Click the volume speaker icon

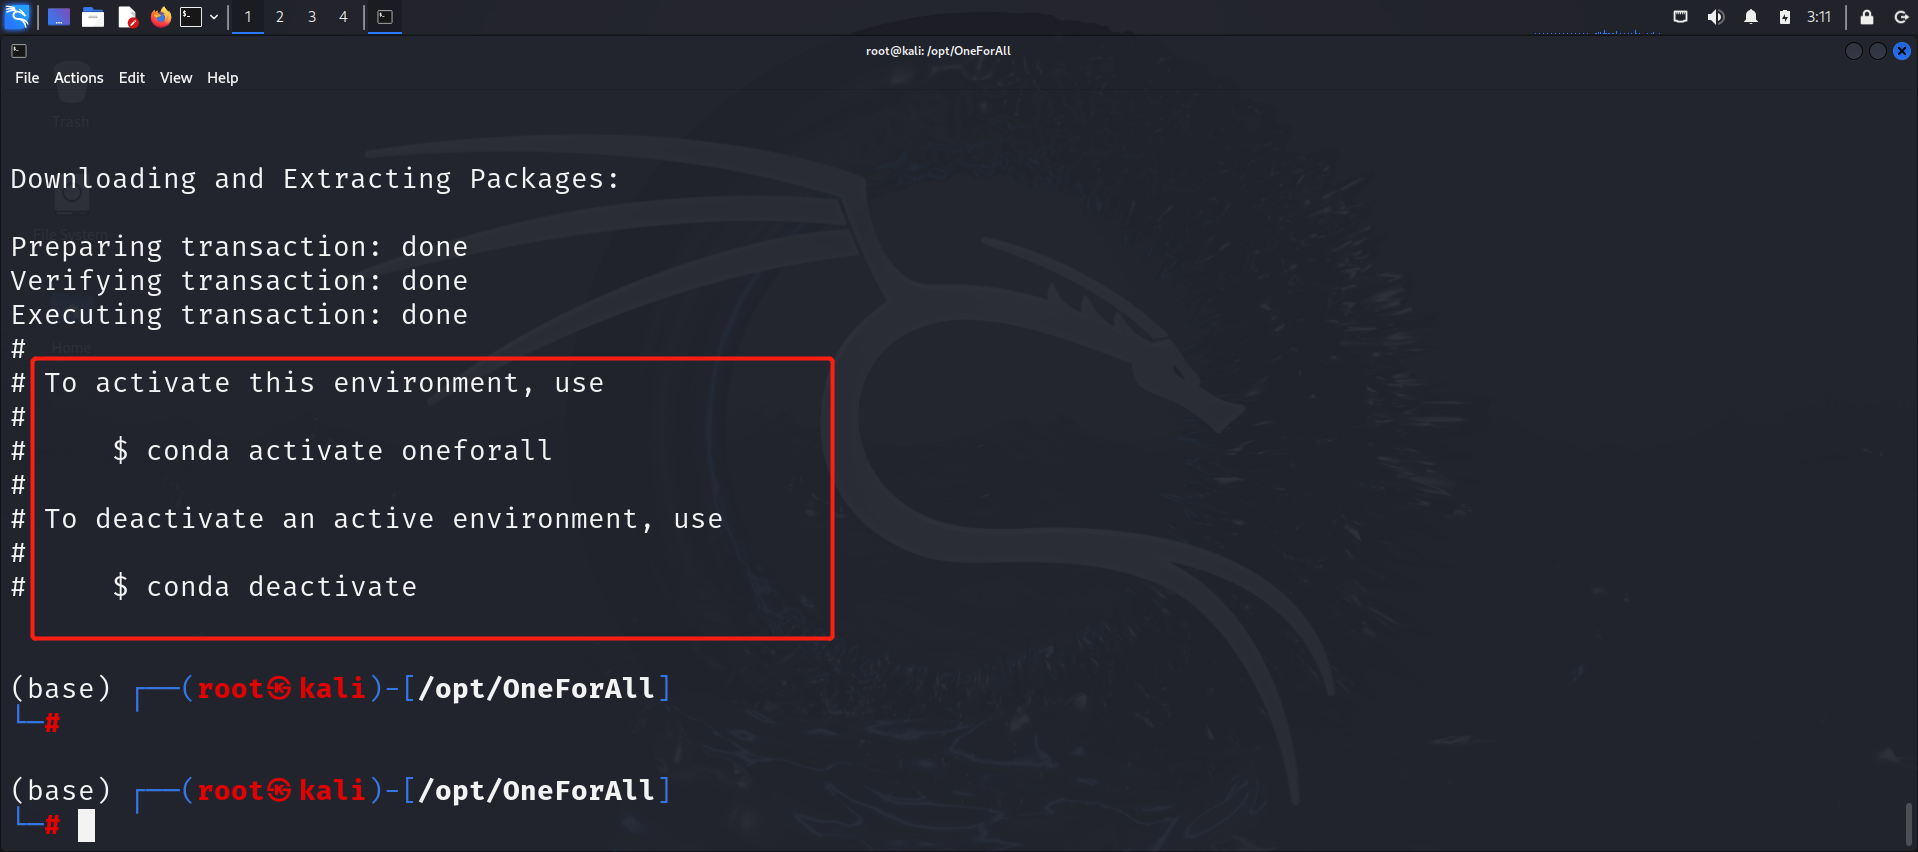pos(1716,17)
